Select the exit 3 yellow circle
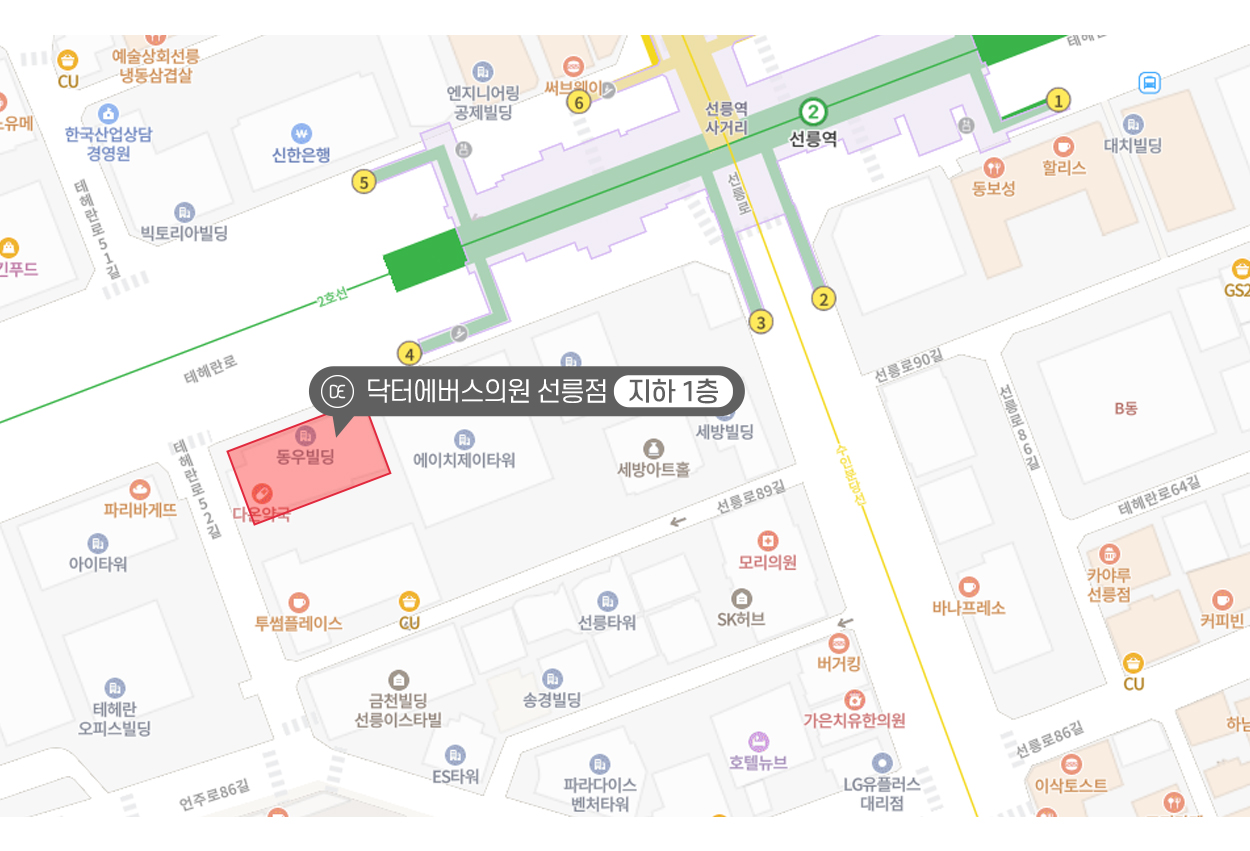Screen dimensions: 1250x851 [761, 322]
